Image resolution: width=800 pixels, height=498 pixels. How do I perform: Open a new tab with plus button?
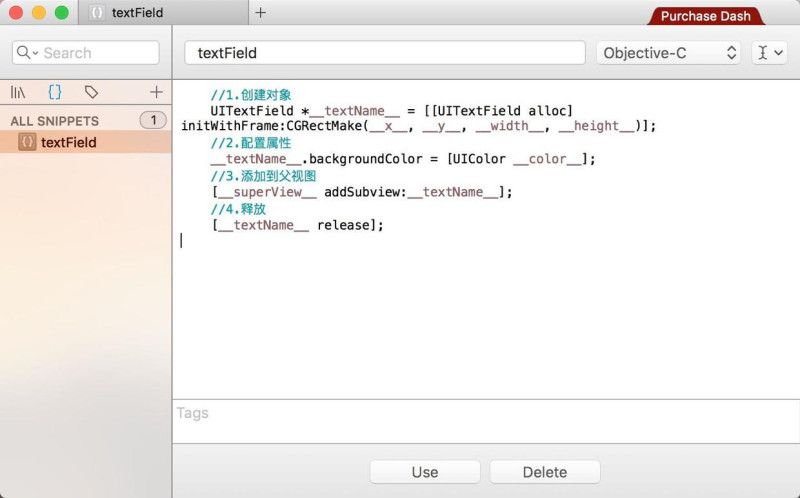pyautogui.click(x=261, y=13)
